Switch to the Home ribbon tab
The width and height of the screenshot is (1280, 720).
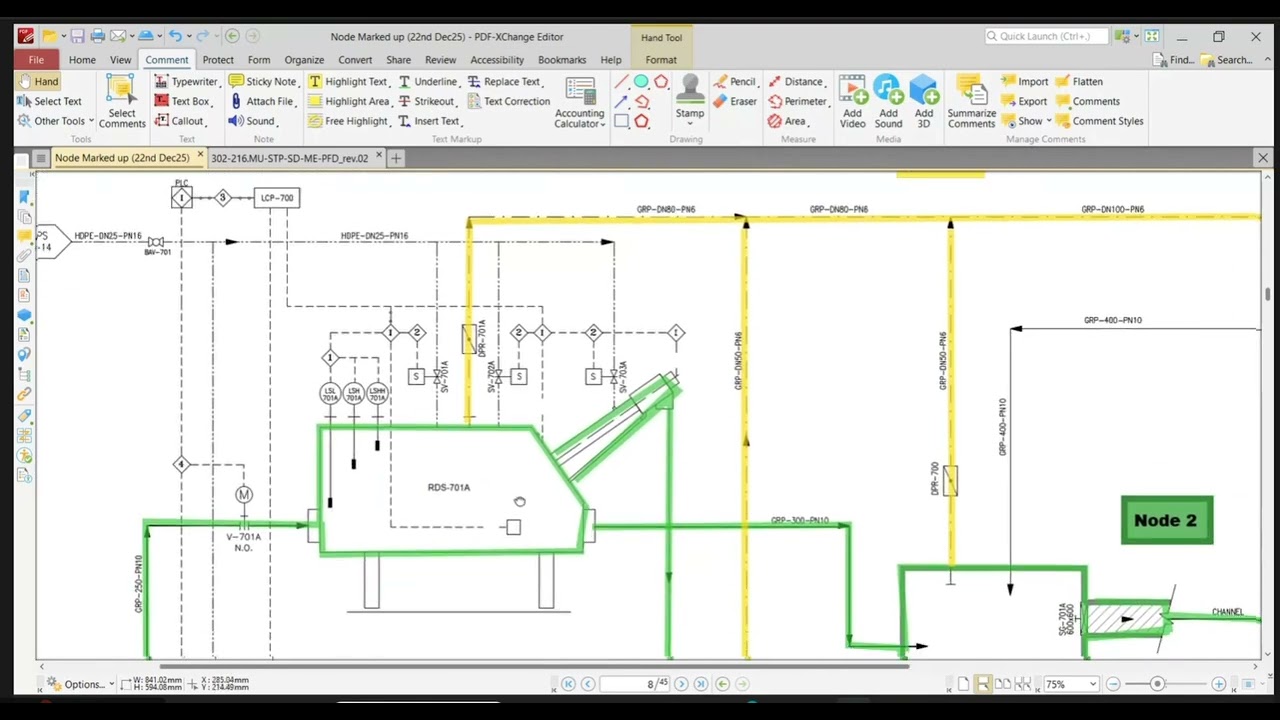point(82,60)
